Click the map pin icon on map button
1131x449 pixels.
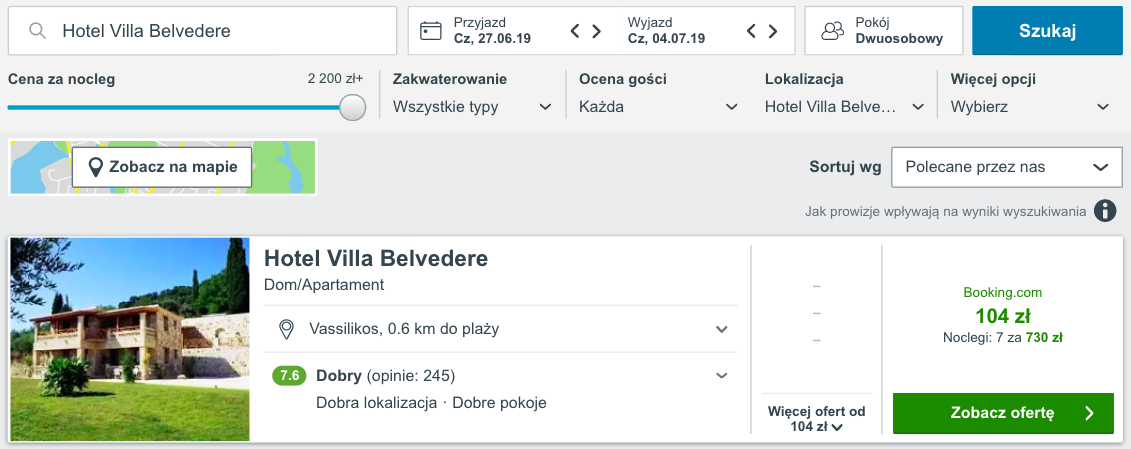click(x=94, y=167)
